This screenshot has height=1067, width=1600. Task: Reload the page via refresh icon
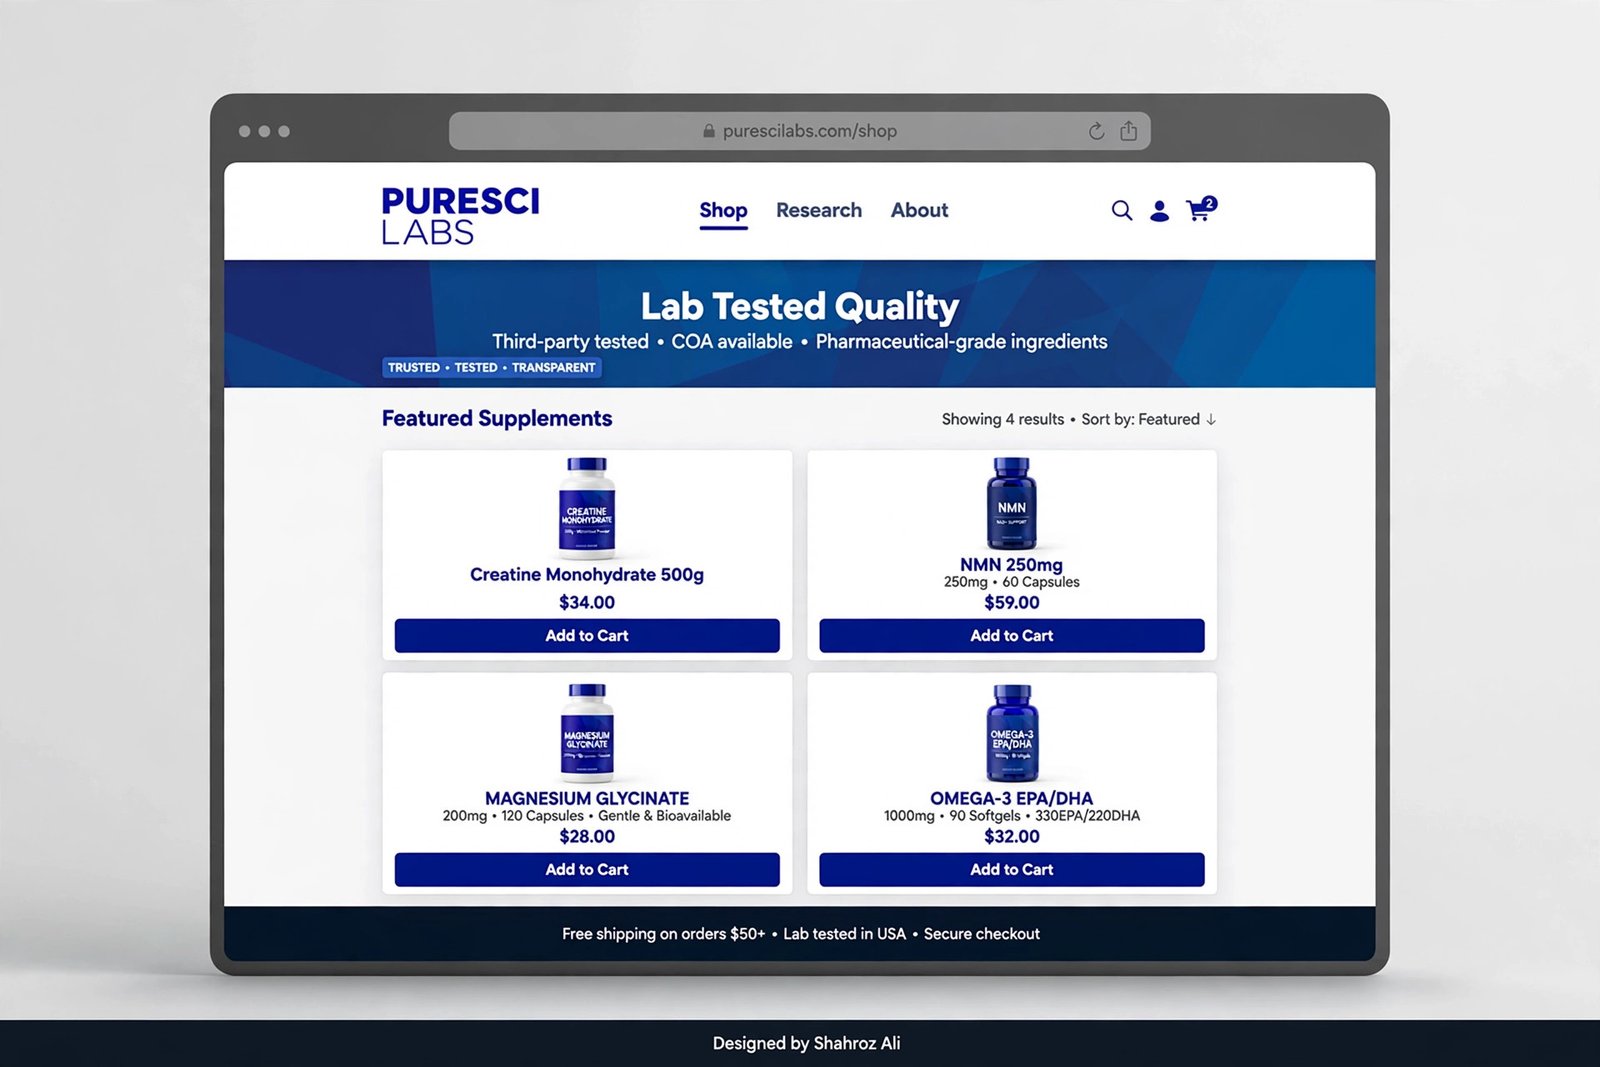pyautogui.click(x=1096, y=131)
